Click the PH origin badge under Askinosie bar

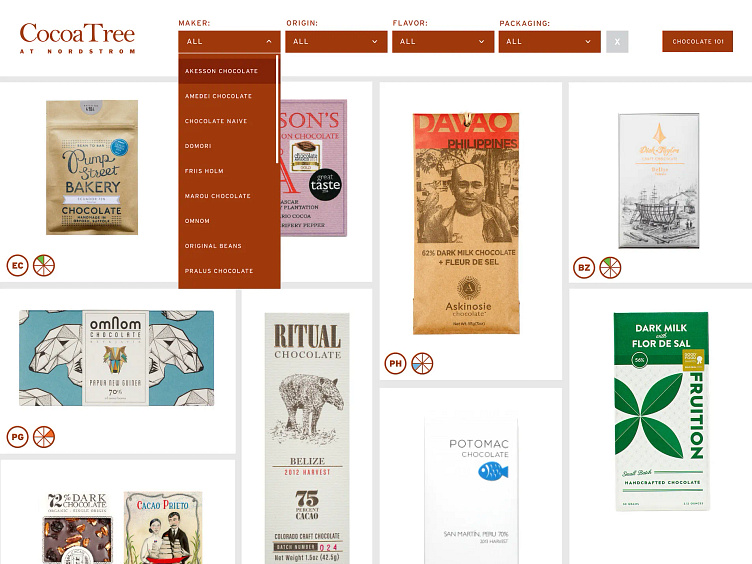pos(396,364)
